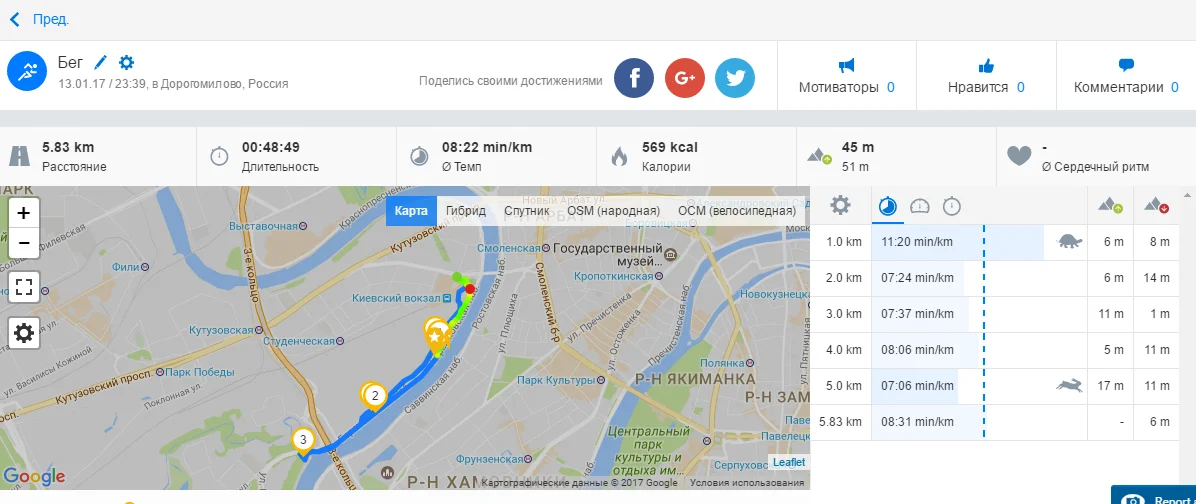Click kilometer marker 2 on the map
1196x504 pixels.
pos(374,397)
